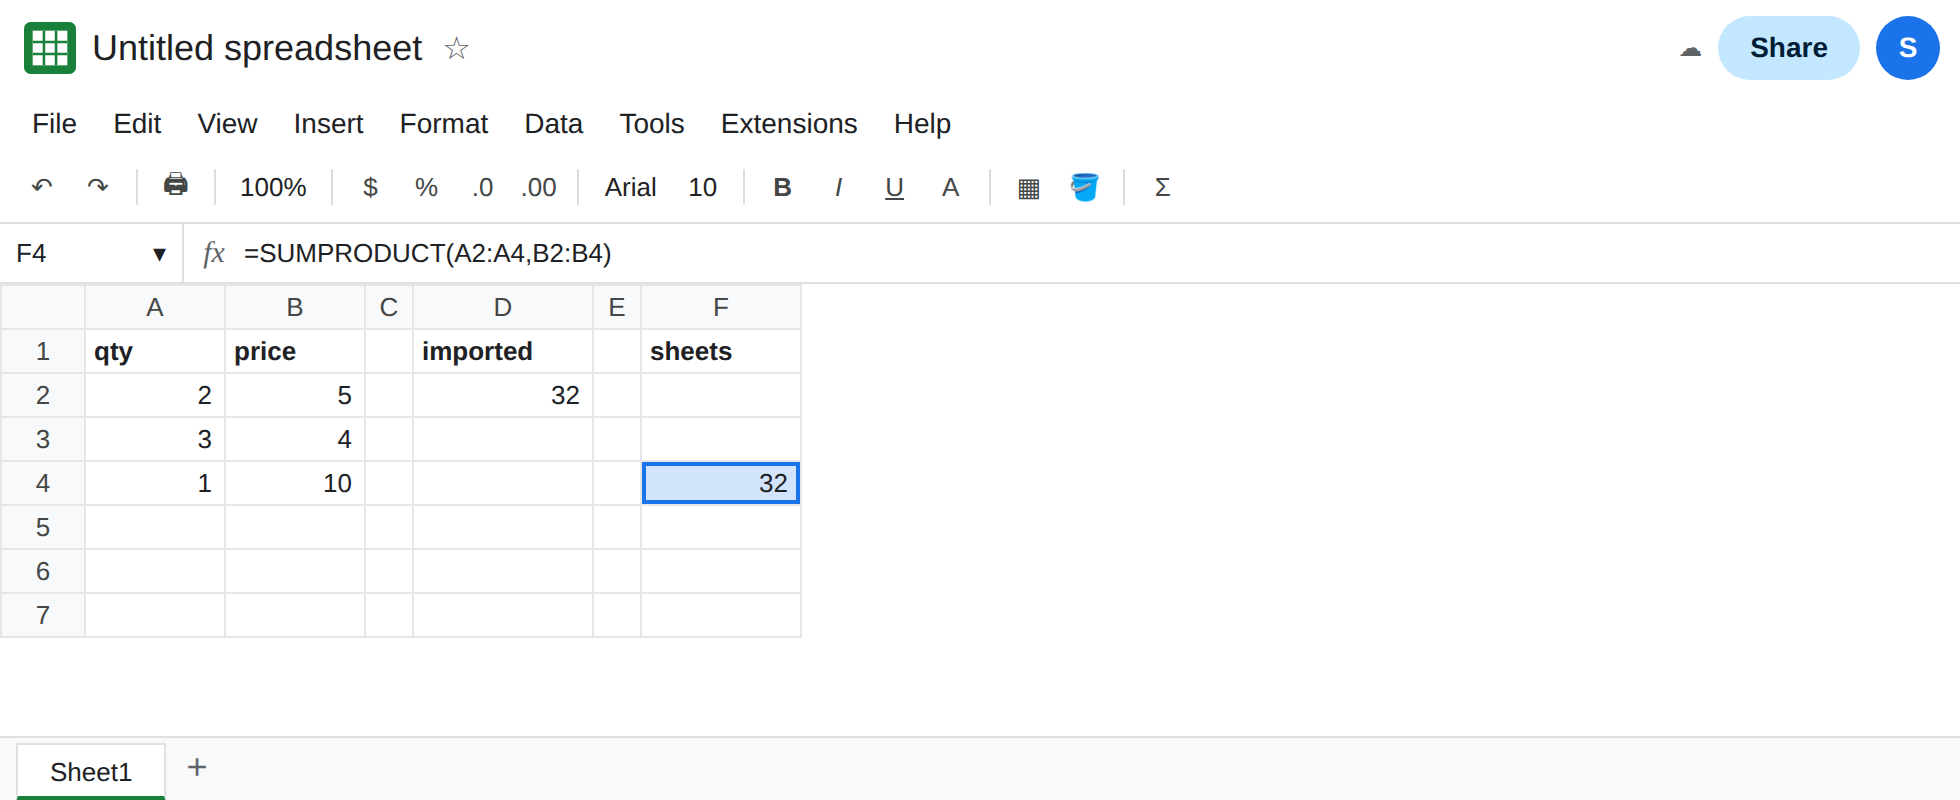Open the Extensions menu
Viewport: 1960px width, 800px height.
(789, 123)
